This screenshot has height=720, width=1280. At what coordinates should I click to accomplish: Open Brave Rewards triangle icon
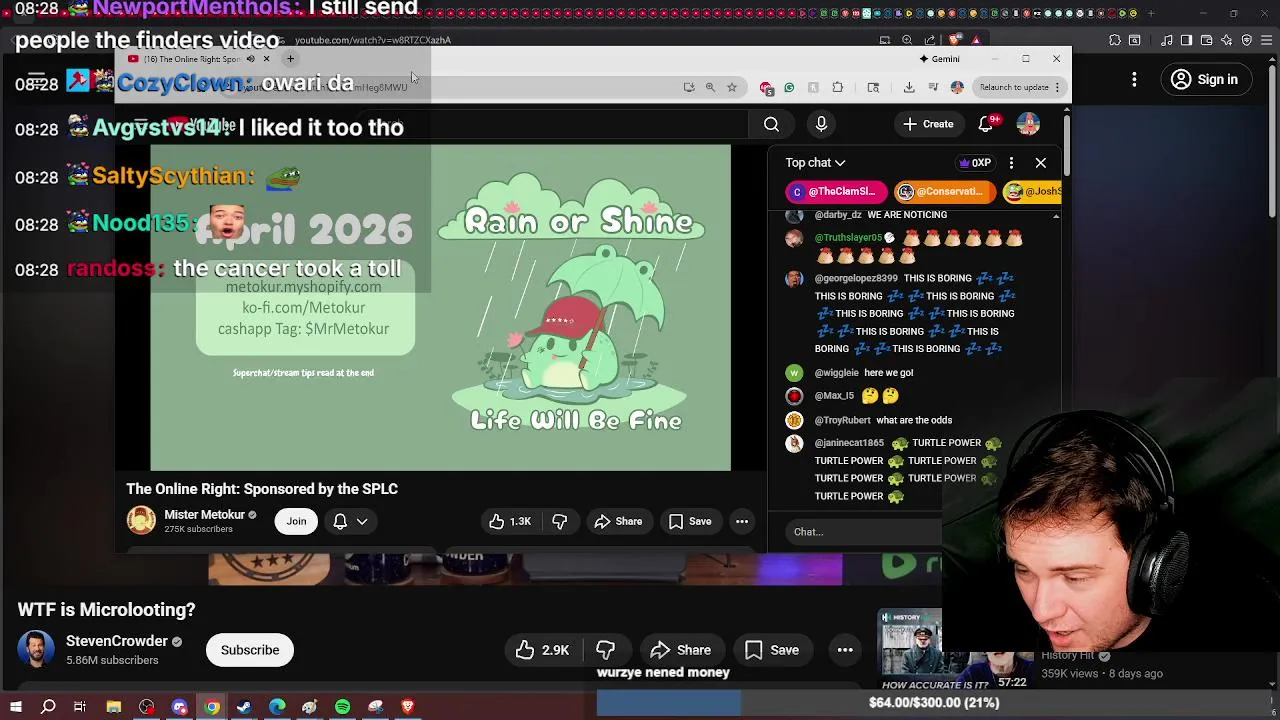(975, 40)
